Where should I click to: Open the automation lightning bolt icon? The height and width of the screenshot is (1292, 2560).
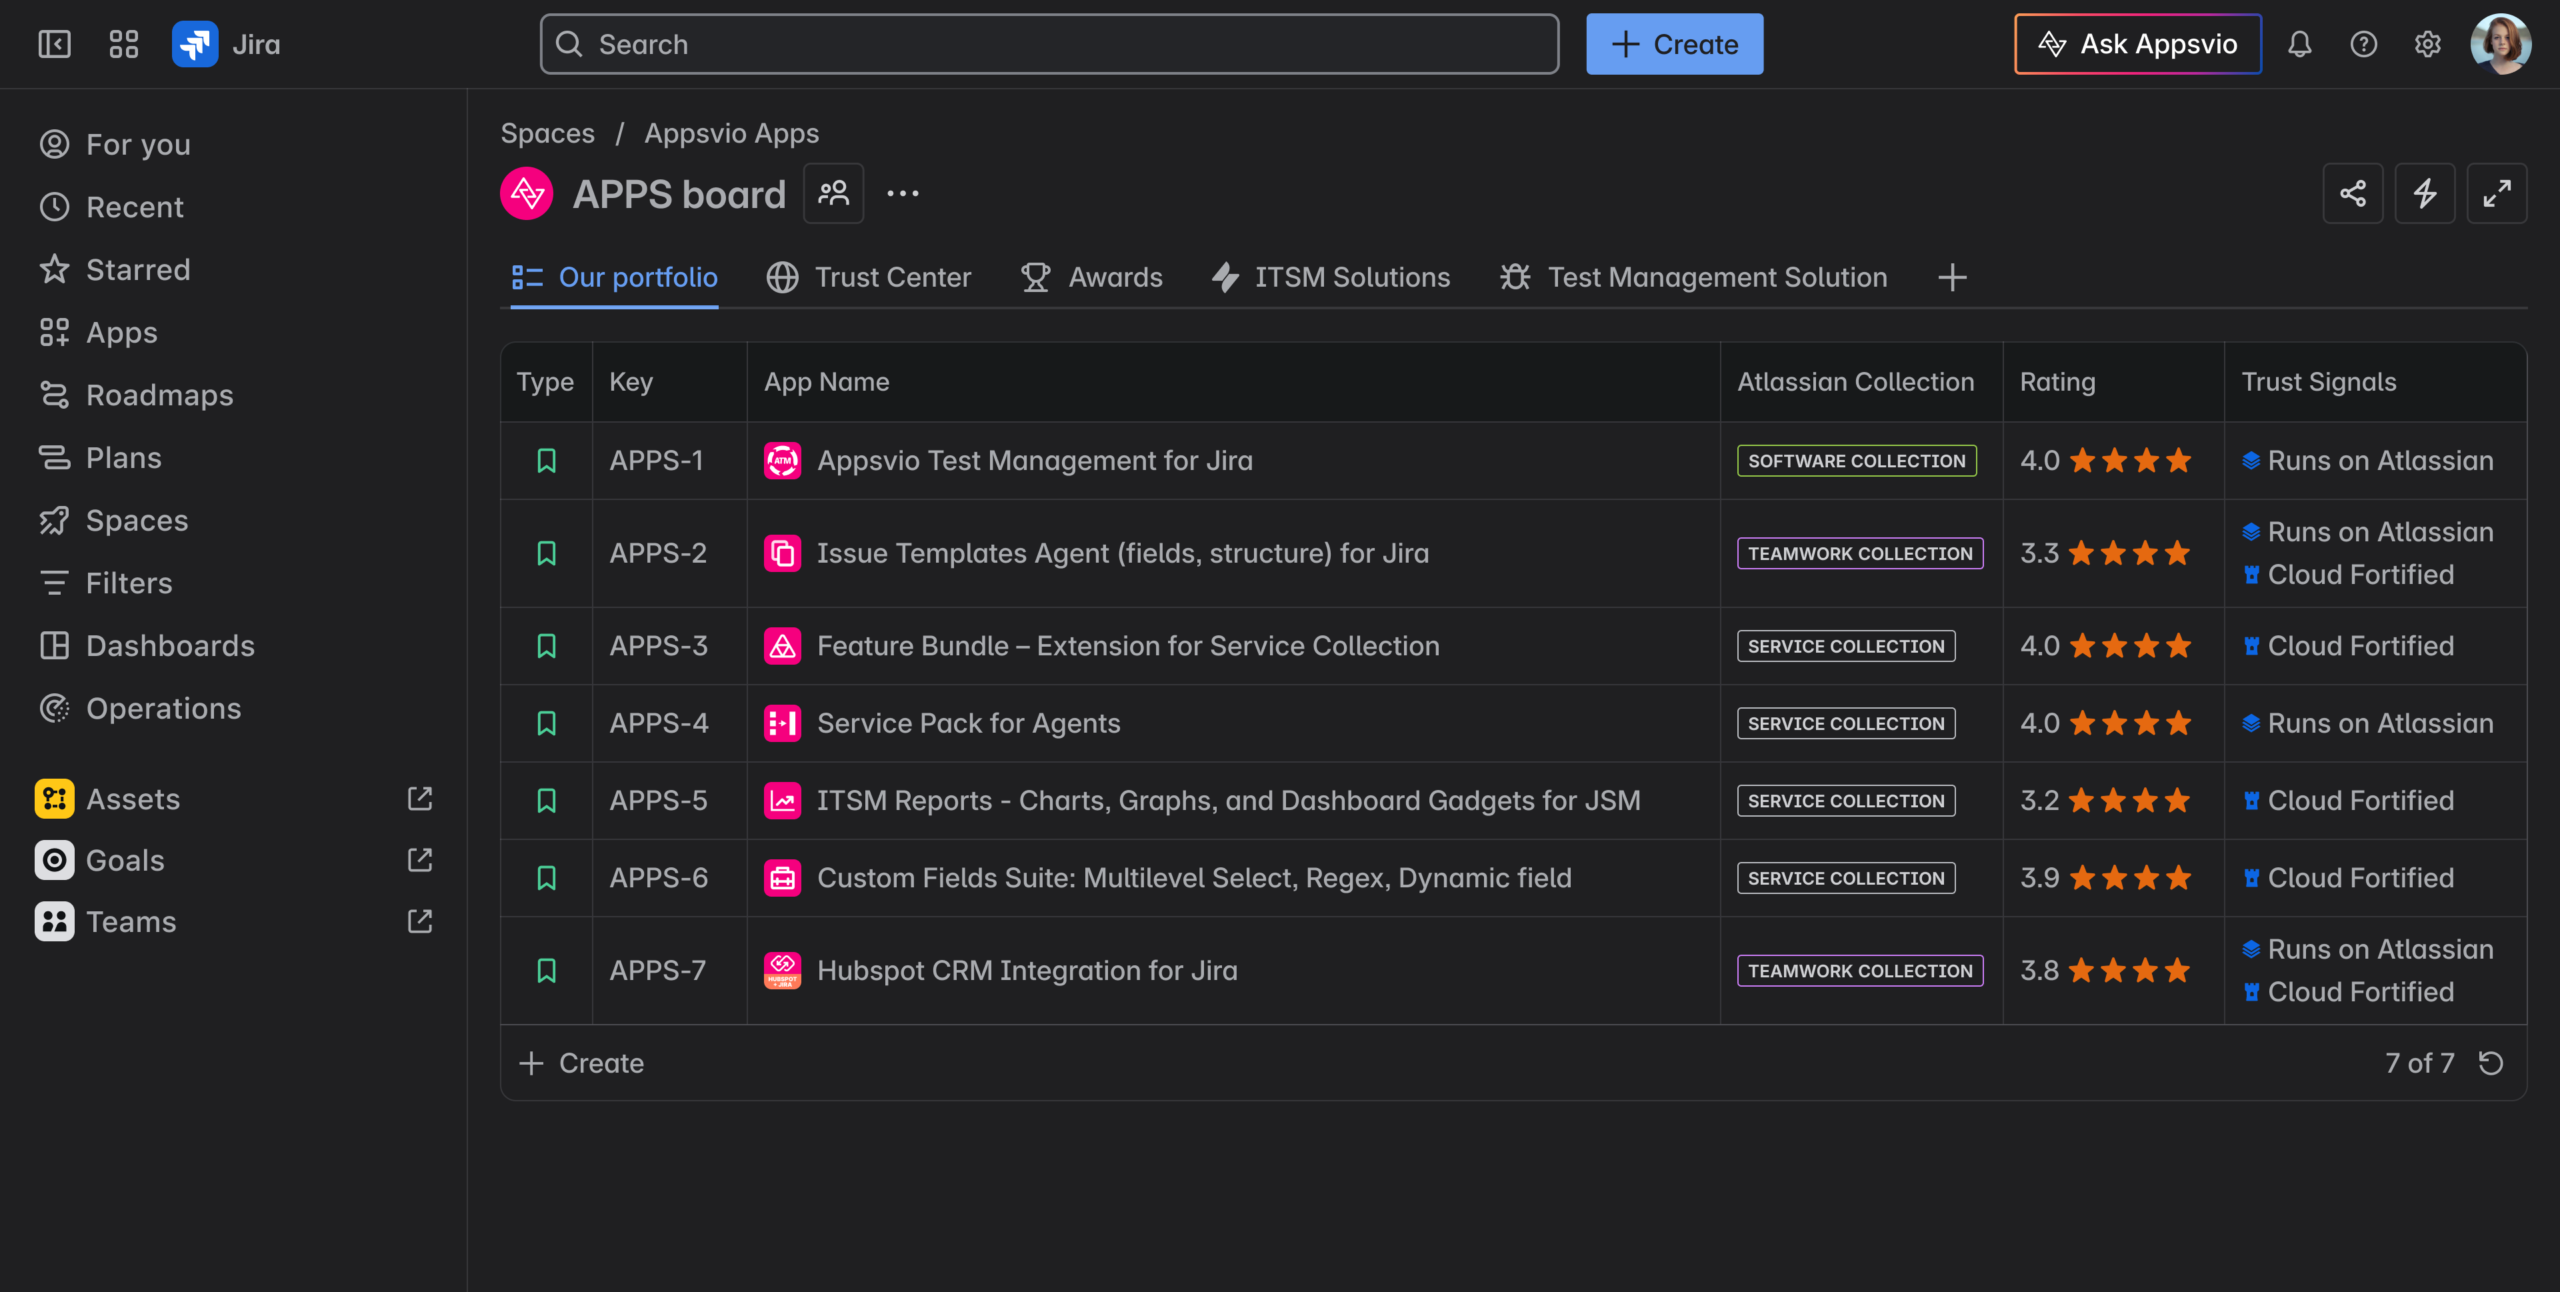[x=2424, y=193]
